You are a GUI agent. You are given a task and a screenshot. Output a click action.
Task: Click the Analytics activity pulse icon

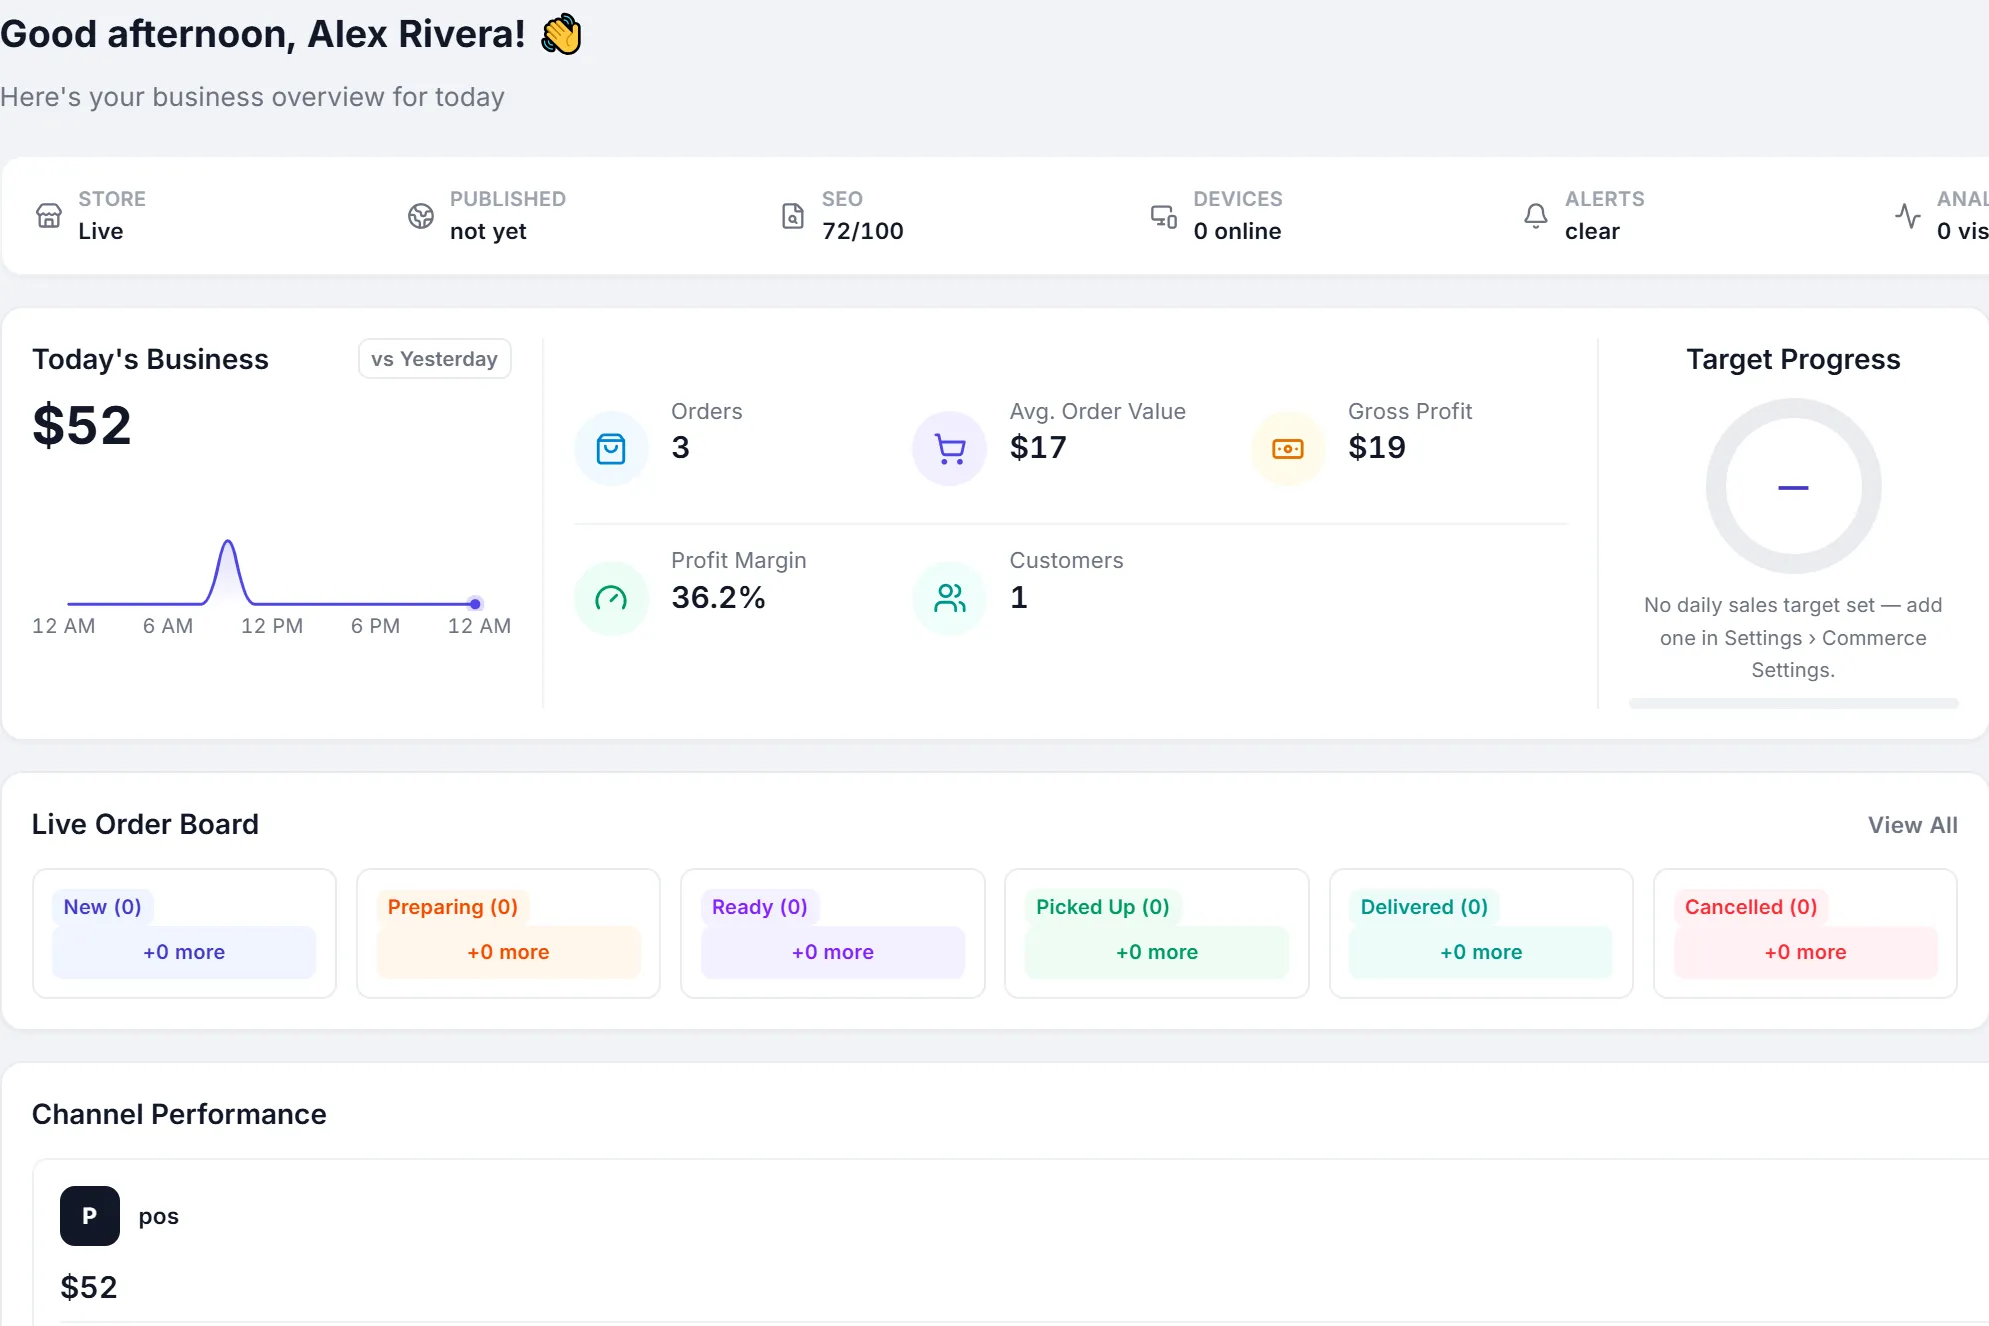pos(1908,215)
